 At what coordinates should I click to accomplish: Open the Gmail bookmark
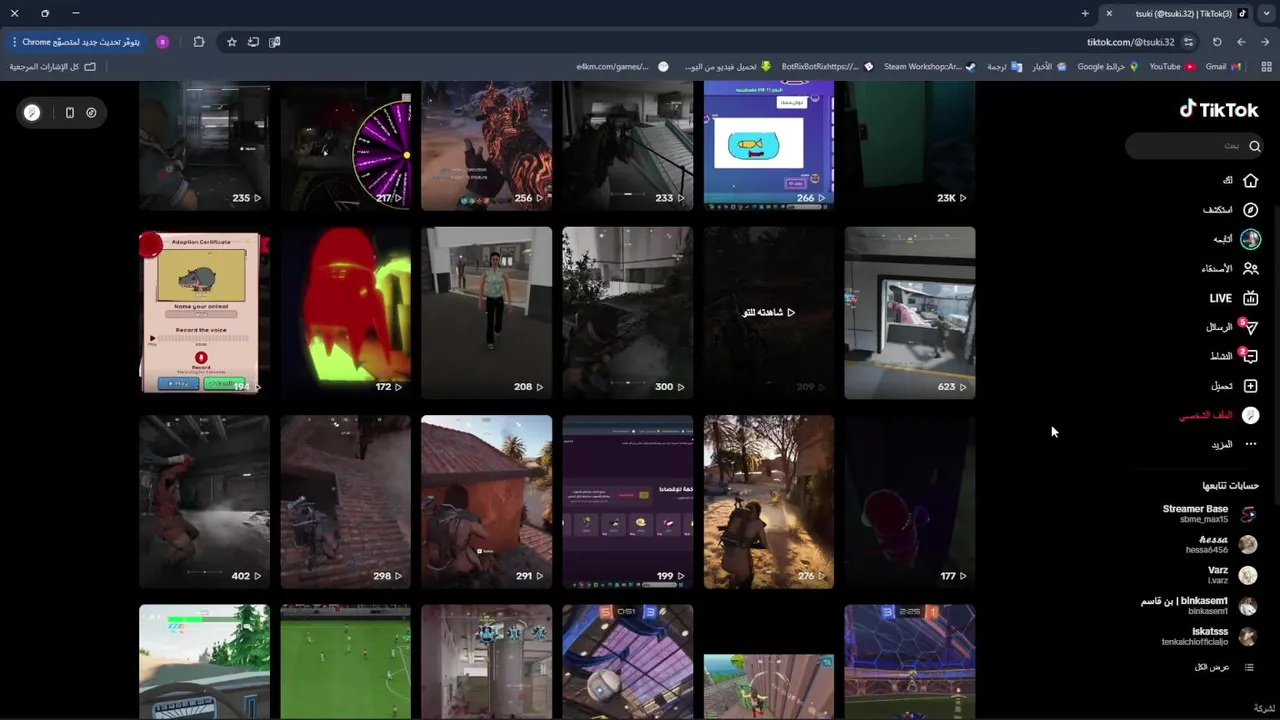pos(1223,66)
